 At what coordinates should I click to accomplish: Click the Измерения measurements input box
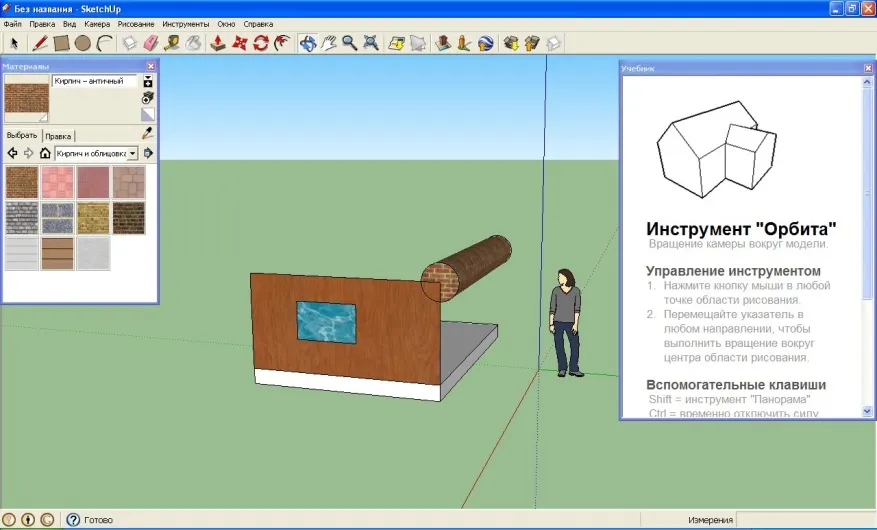pos(805,520)
